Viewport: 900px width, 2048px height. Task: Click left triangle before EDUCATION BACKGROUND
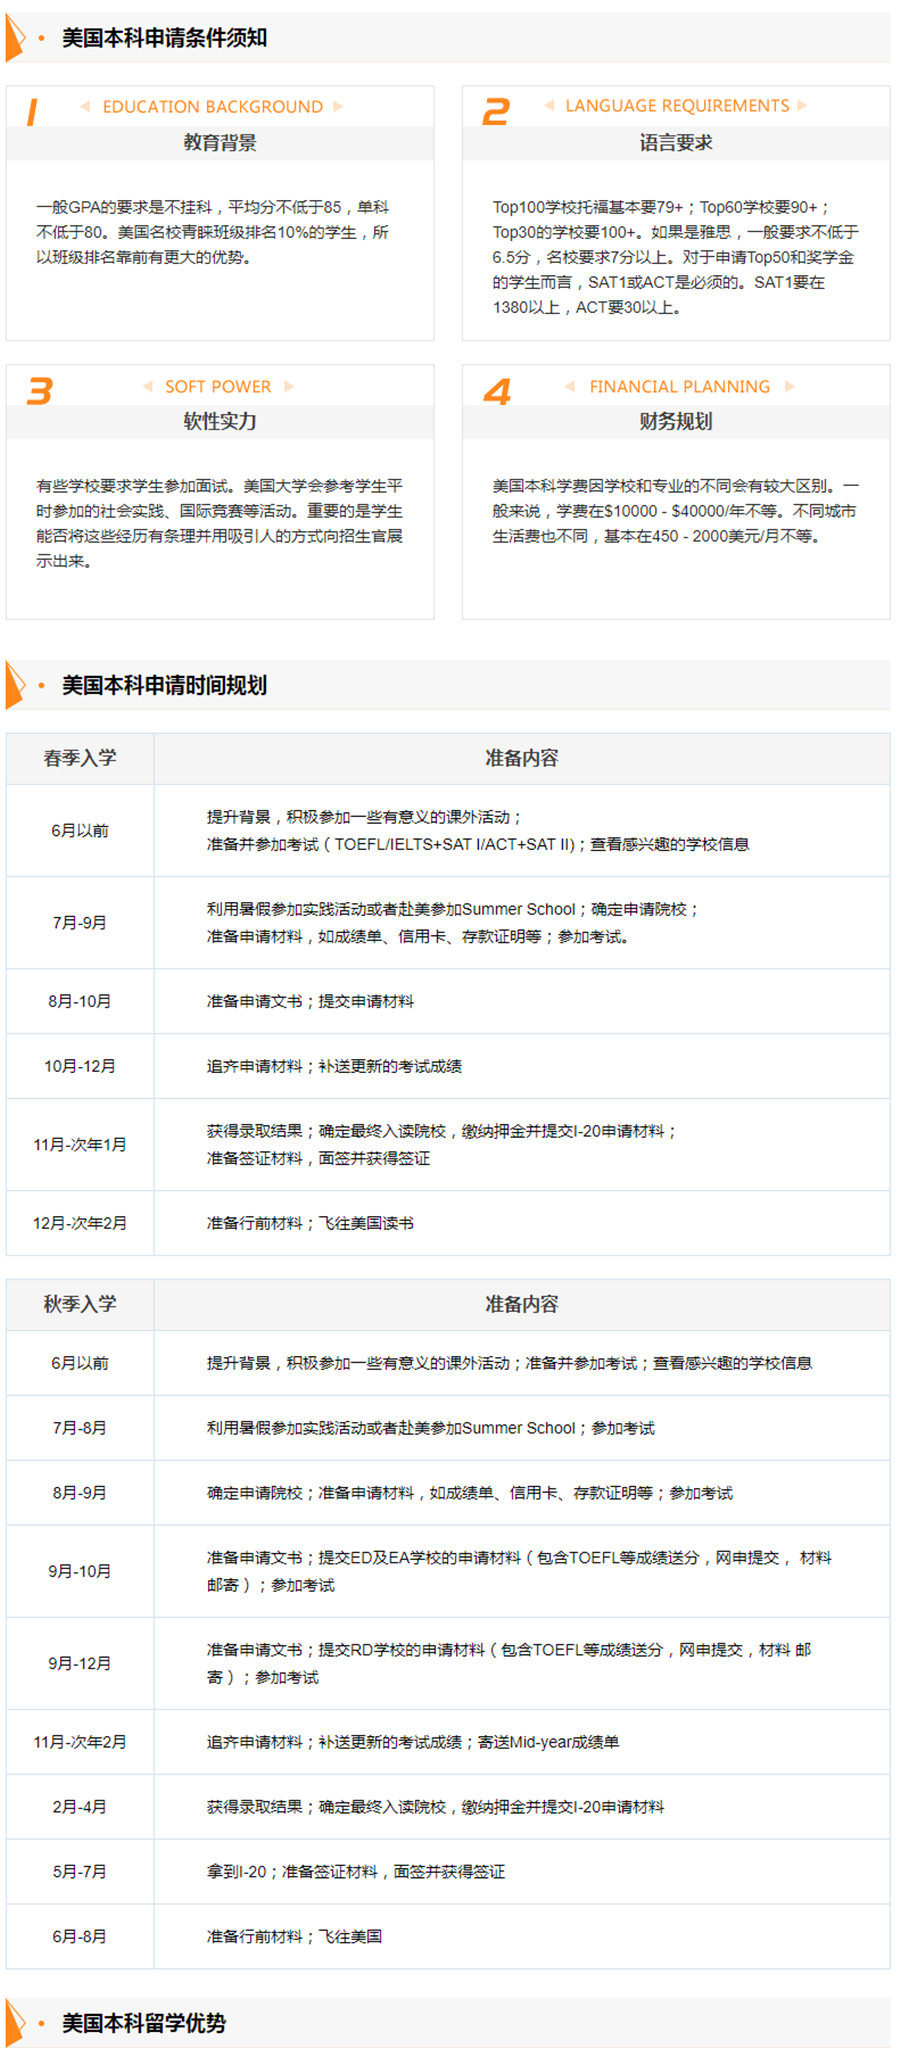point(85,107)
